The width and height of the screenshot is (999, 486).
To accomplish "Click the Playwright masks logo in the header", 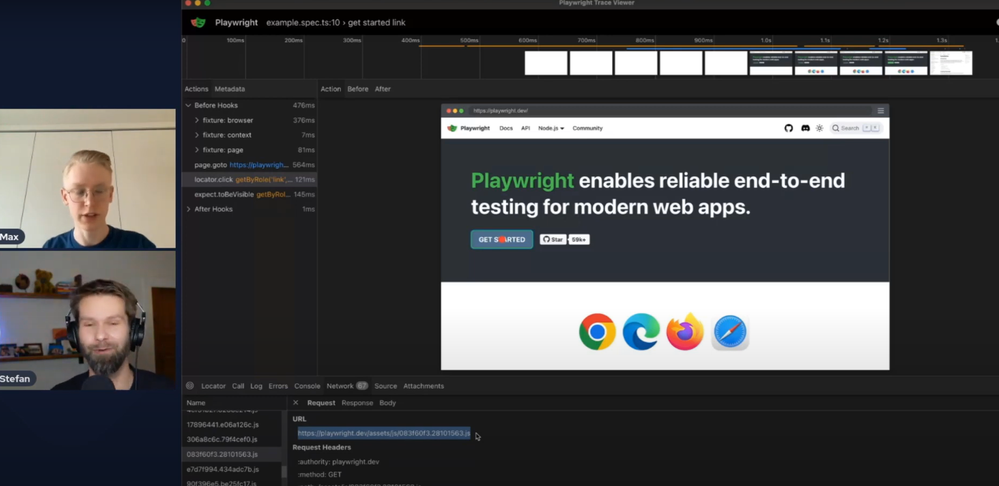I will click(198, 22).
